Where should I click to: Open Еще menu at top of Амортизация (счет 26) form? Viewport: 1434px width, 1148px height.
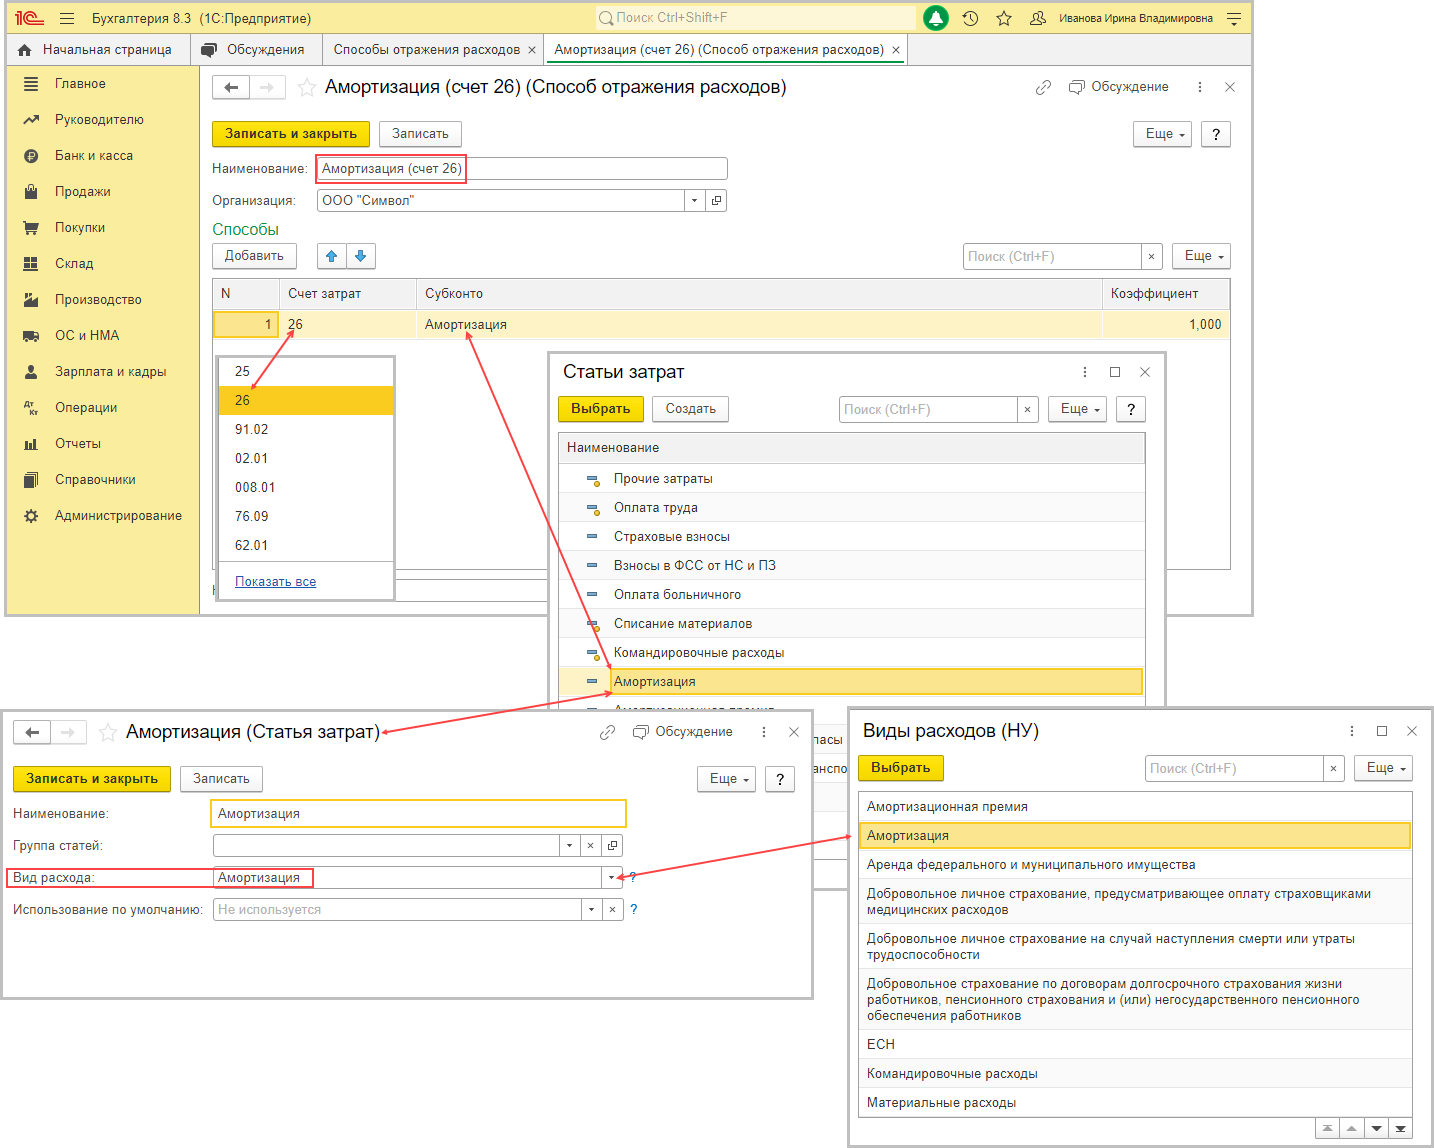click(x=1162, y=134)
